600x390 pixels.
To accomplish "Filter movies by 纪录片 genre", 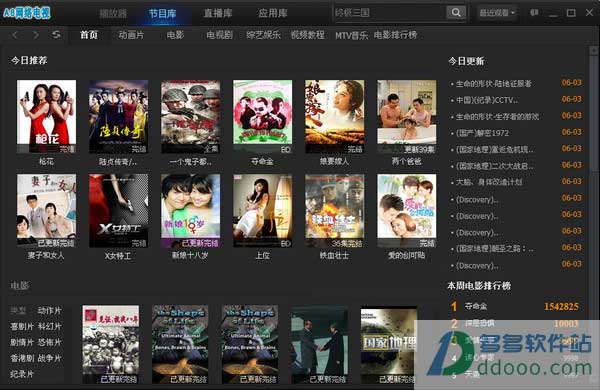I will point(22,374).
